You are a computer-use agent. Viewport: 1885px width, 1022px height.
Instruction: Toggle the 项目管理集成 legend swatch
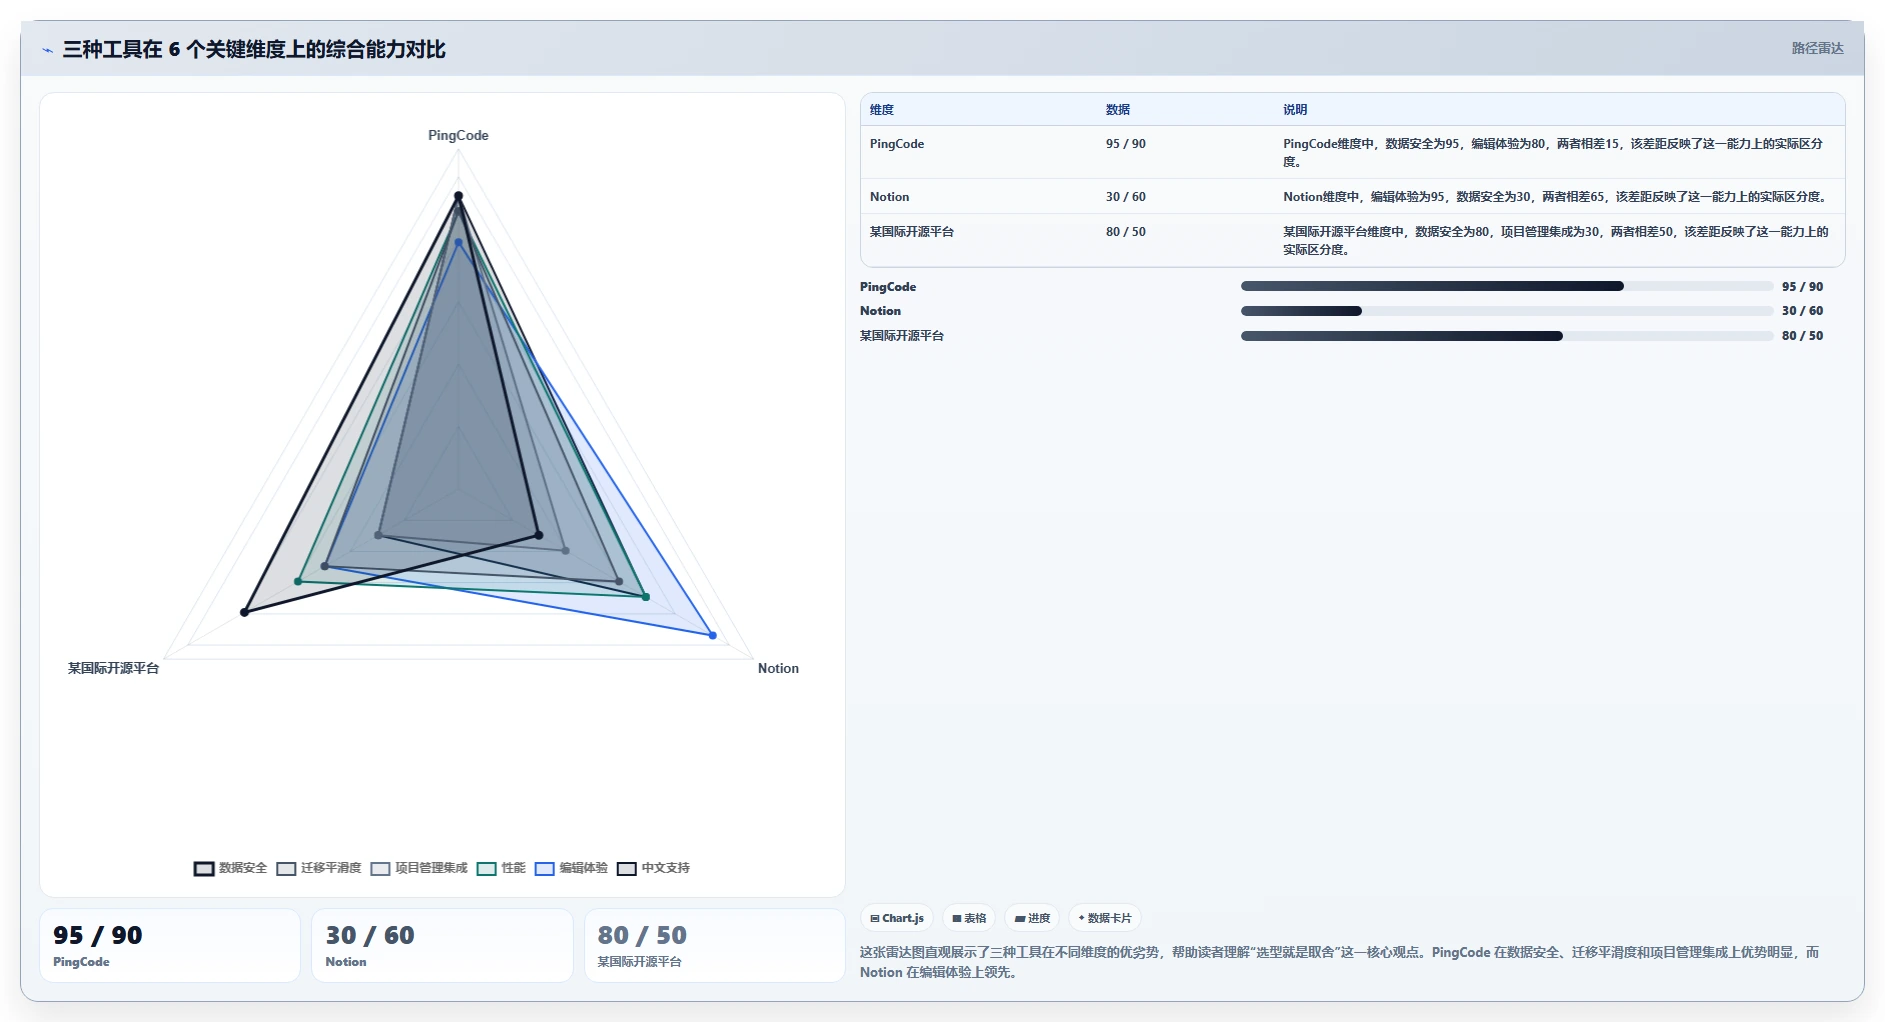pyautogui.click(x=380, y=868)
